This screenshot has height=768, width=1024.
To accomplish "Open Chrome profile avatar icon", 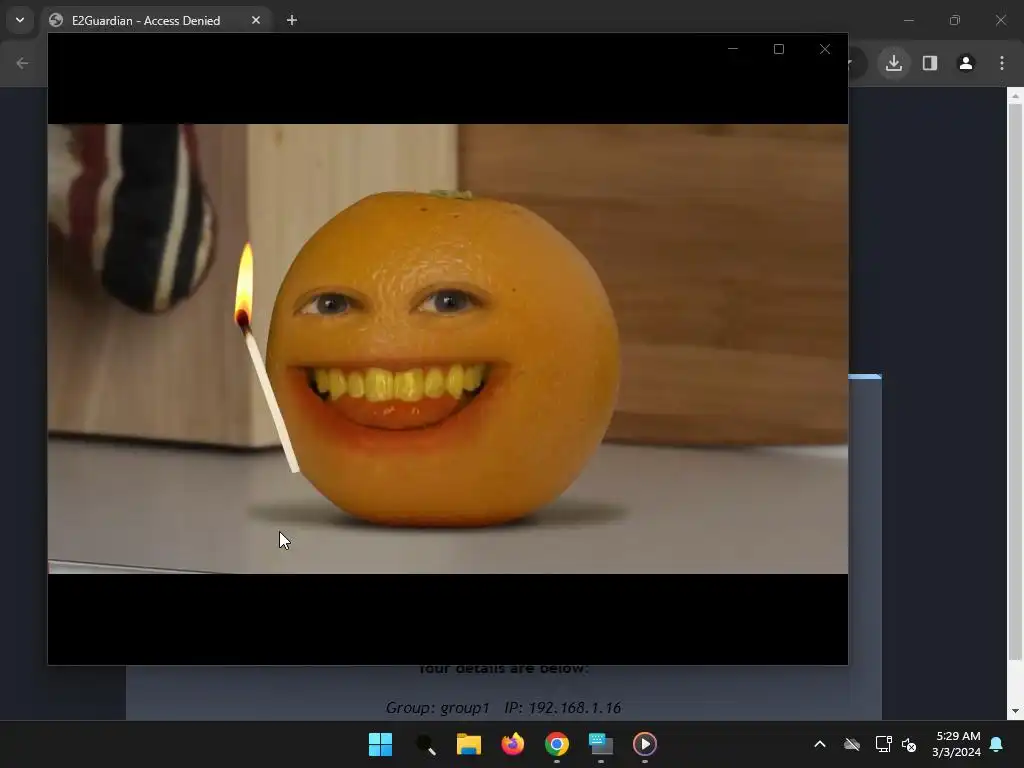I will (x=966, y=63).
